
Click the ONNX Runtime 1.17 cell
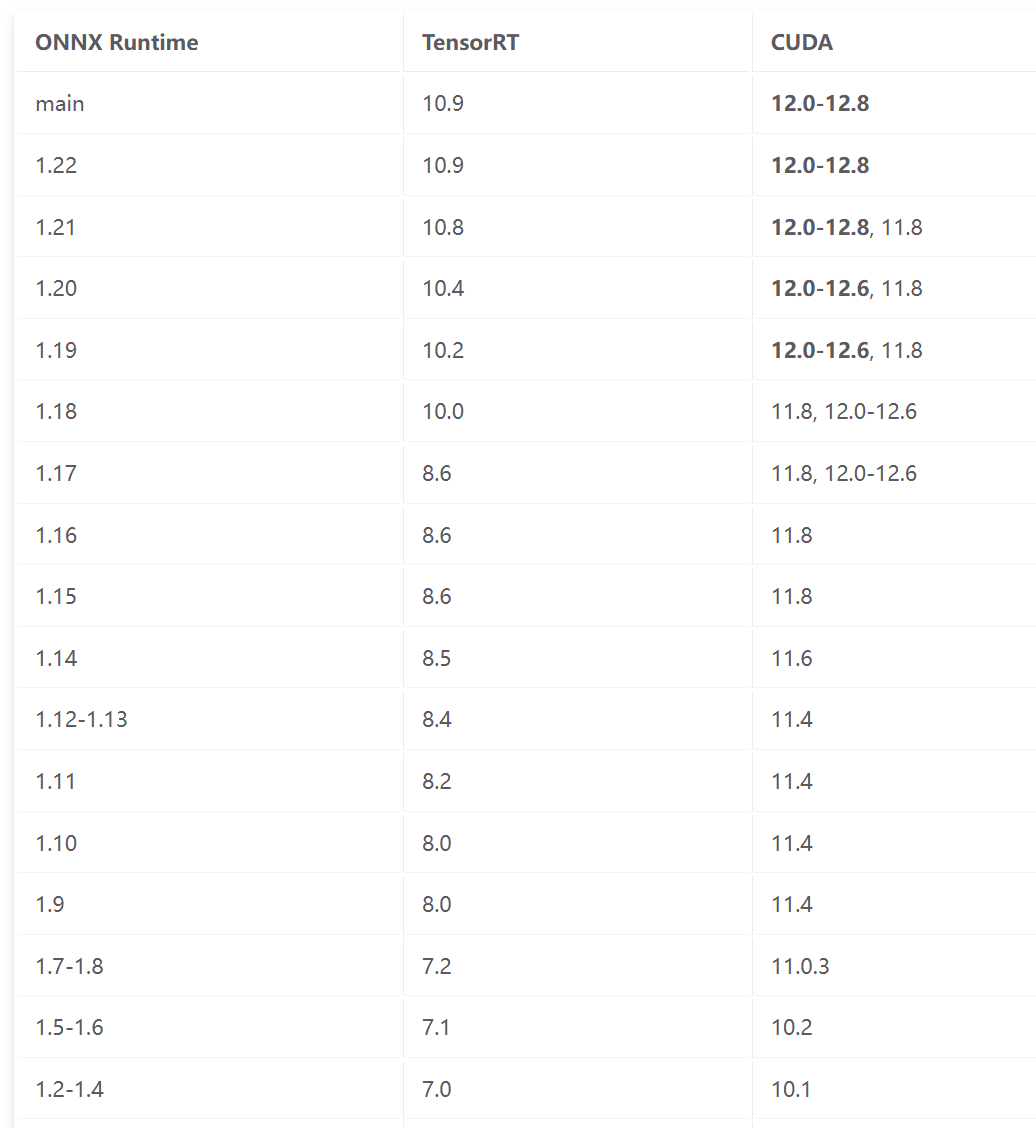(x=56, y=473)
